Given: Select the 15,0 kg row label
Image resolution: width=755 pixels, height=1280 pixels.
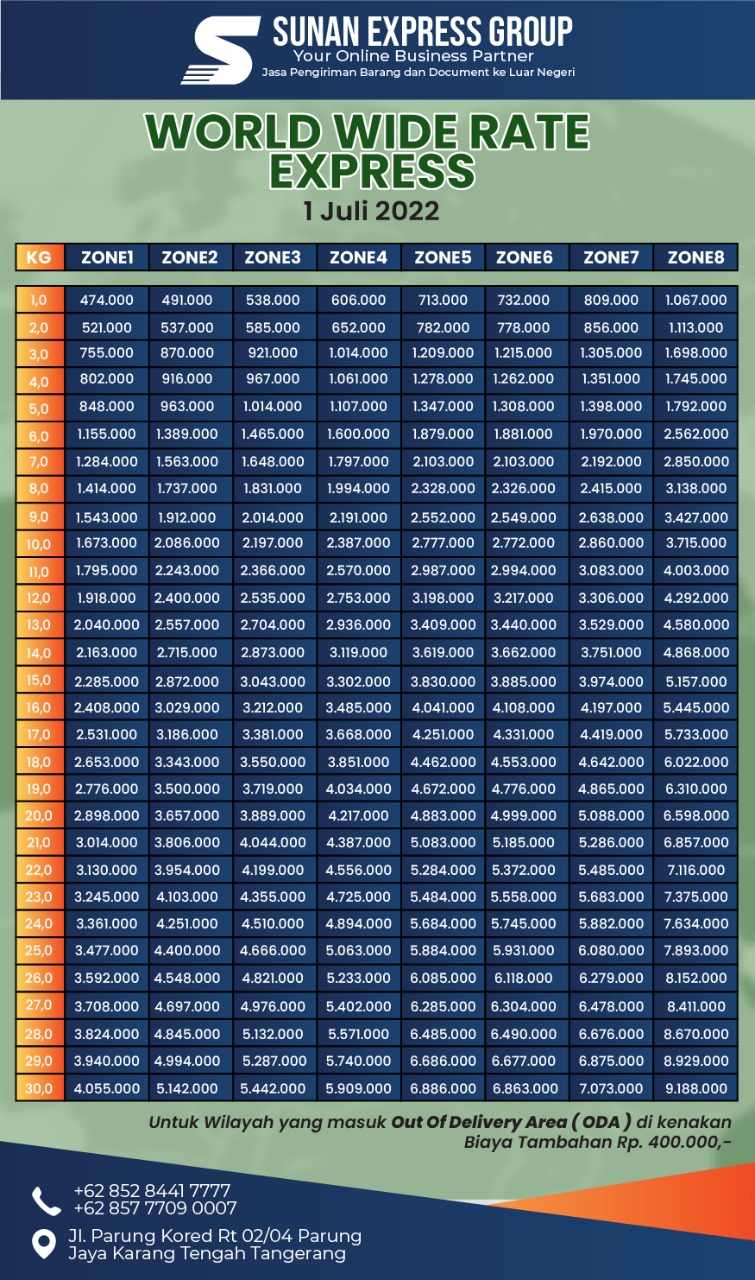Looking at the screenshot, I should [39, 680].
